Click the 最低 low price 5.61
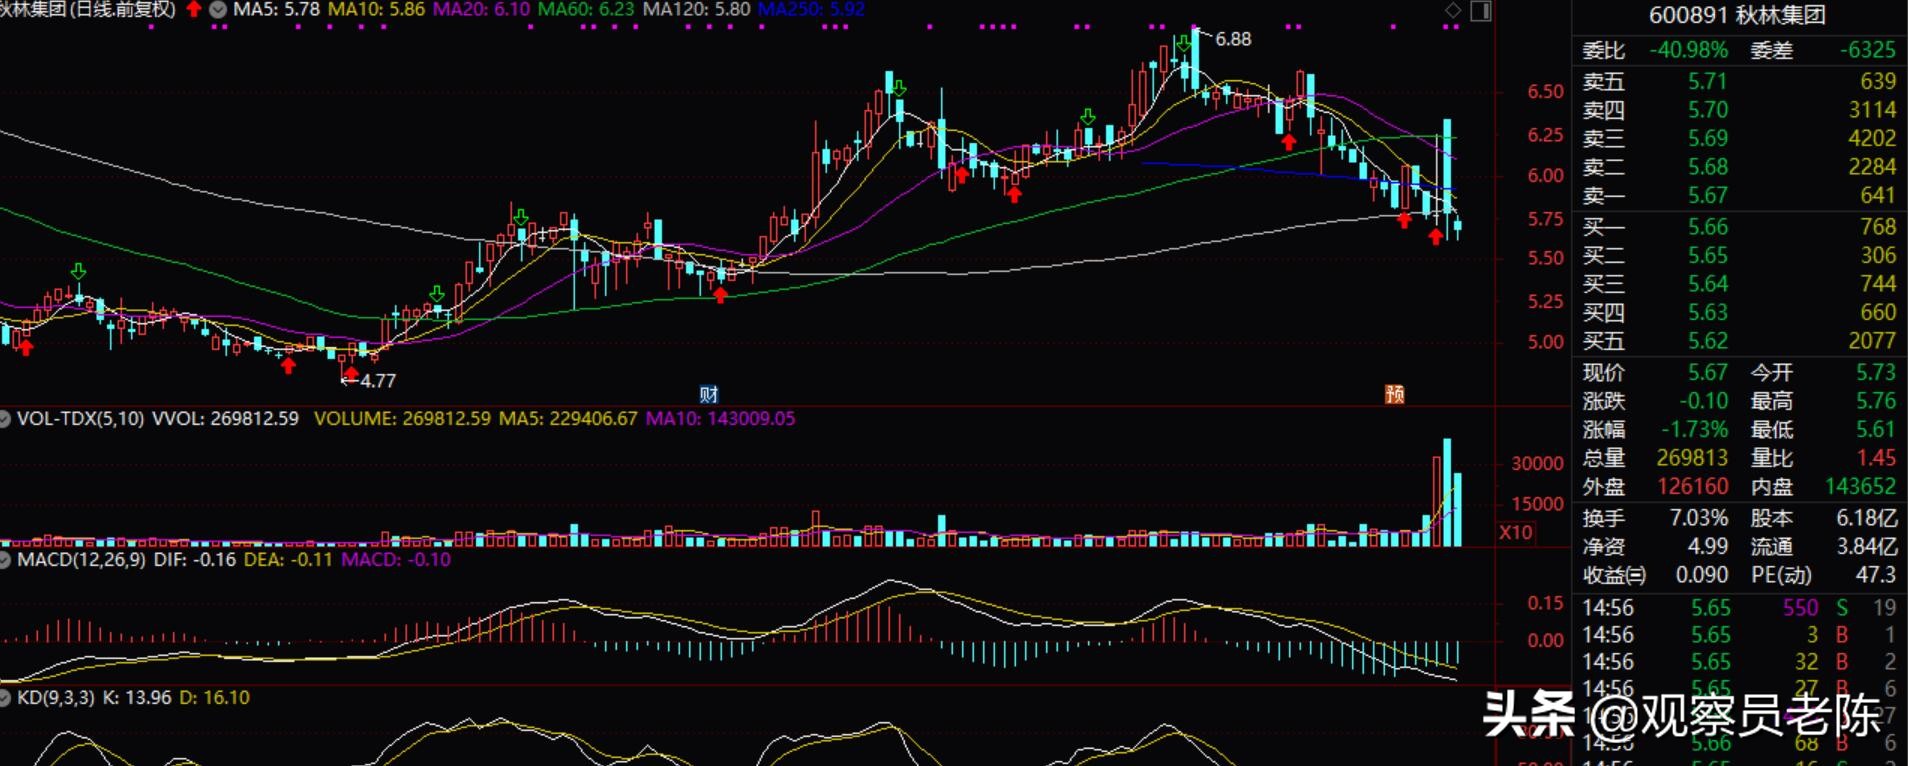The image size is (1908, 766). point(1876,430)
